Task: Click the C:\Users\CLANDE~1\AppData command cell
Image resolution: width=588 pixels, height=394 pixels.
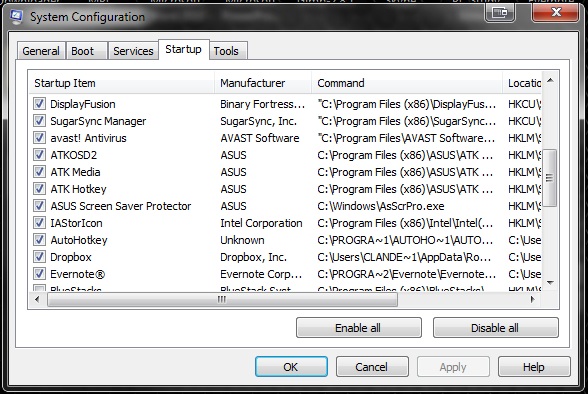Action: coord(404,257)
